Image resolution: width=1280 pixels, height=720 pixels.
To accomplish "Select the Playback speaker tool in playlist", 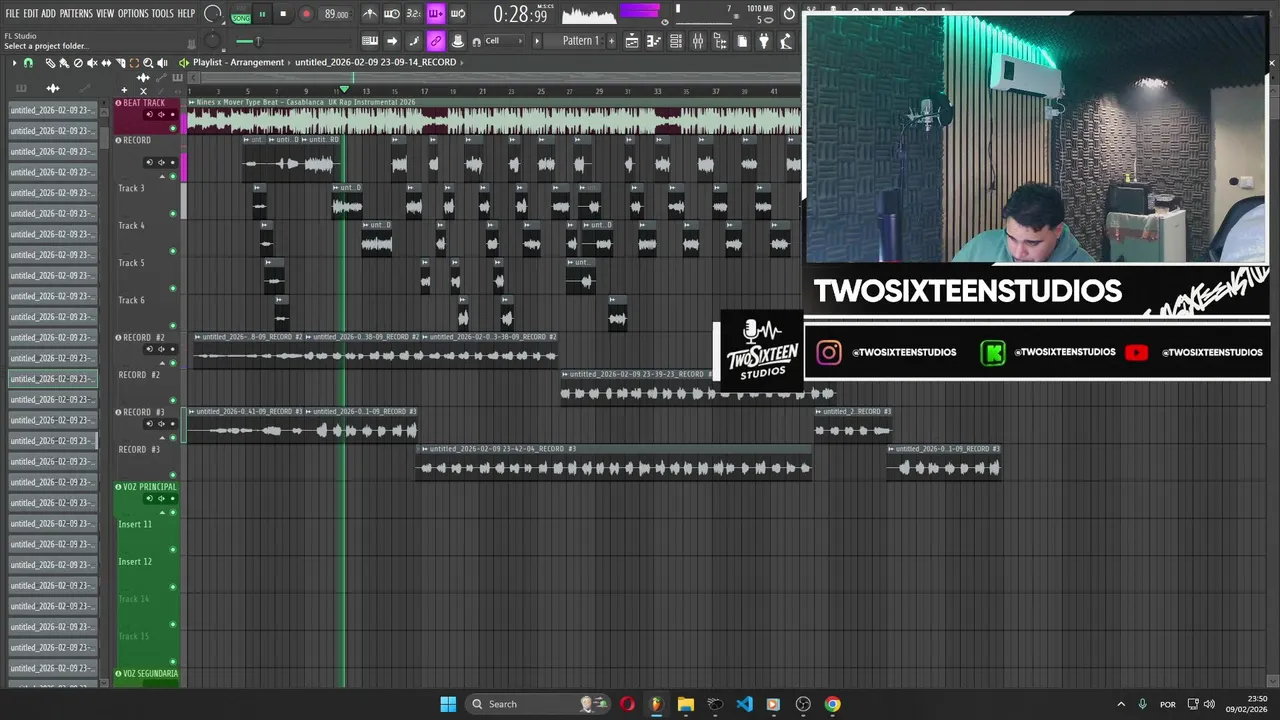I will [162, 63].
